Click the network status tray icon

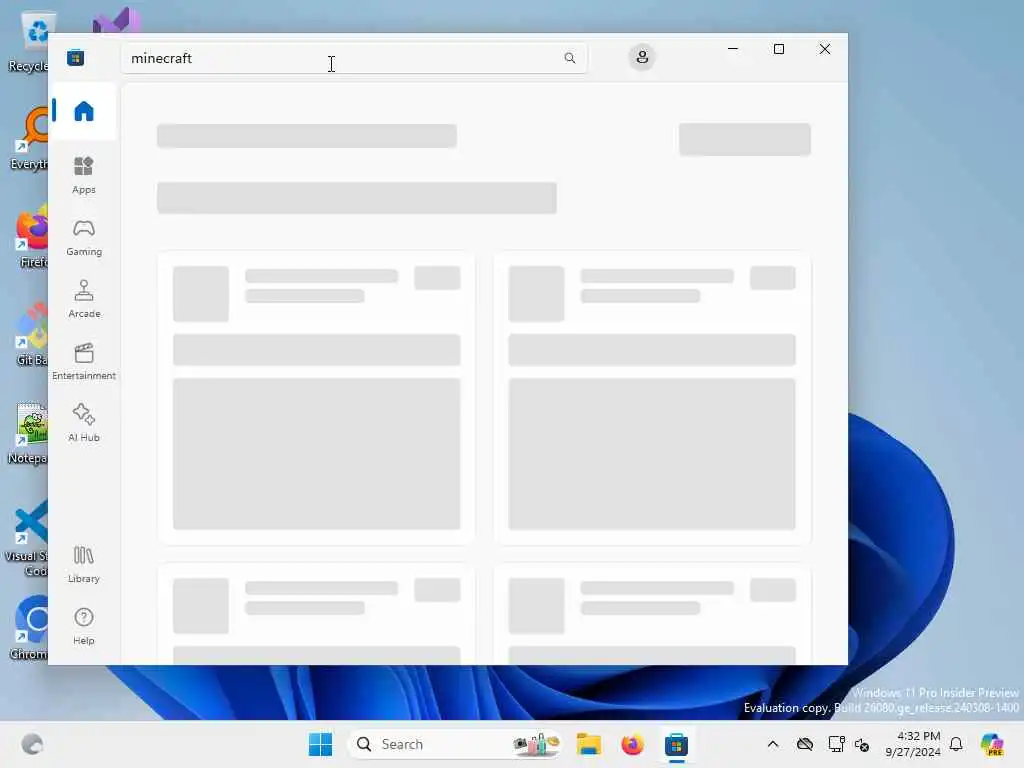tap(836, 744)
